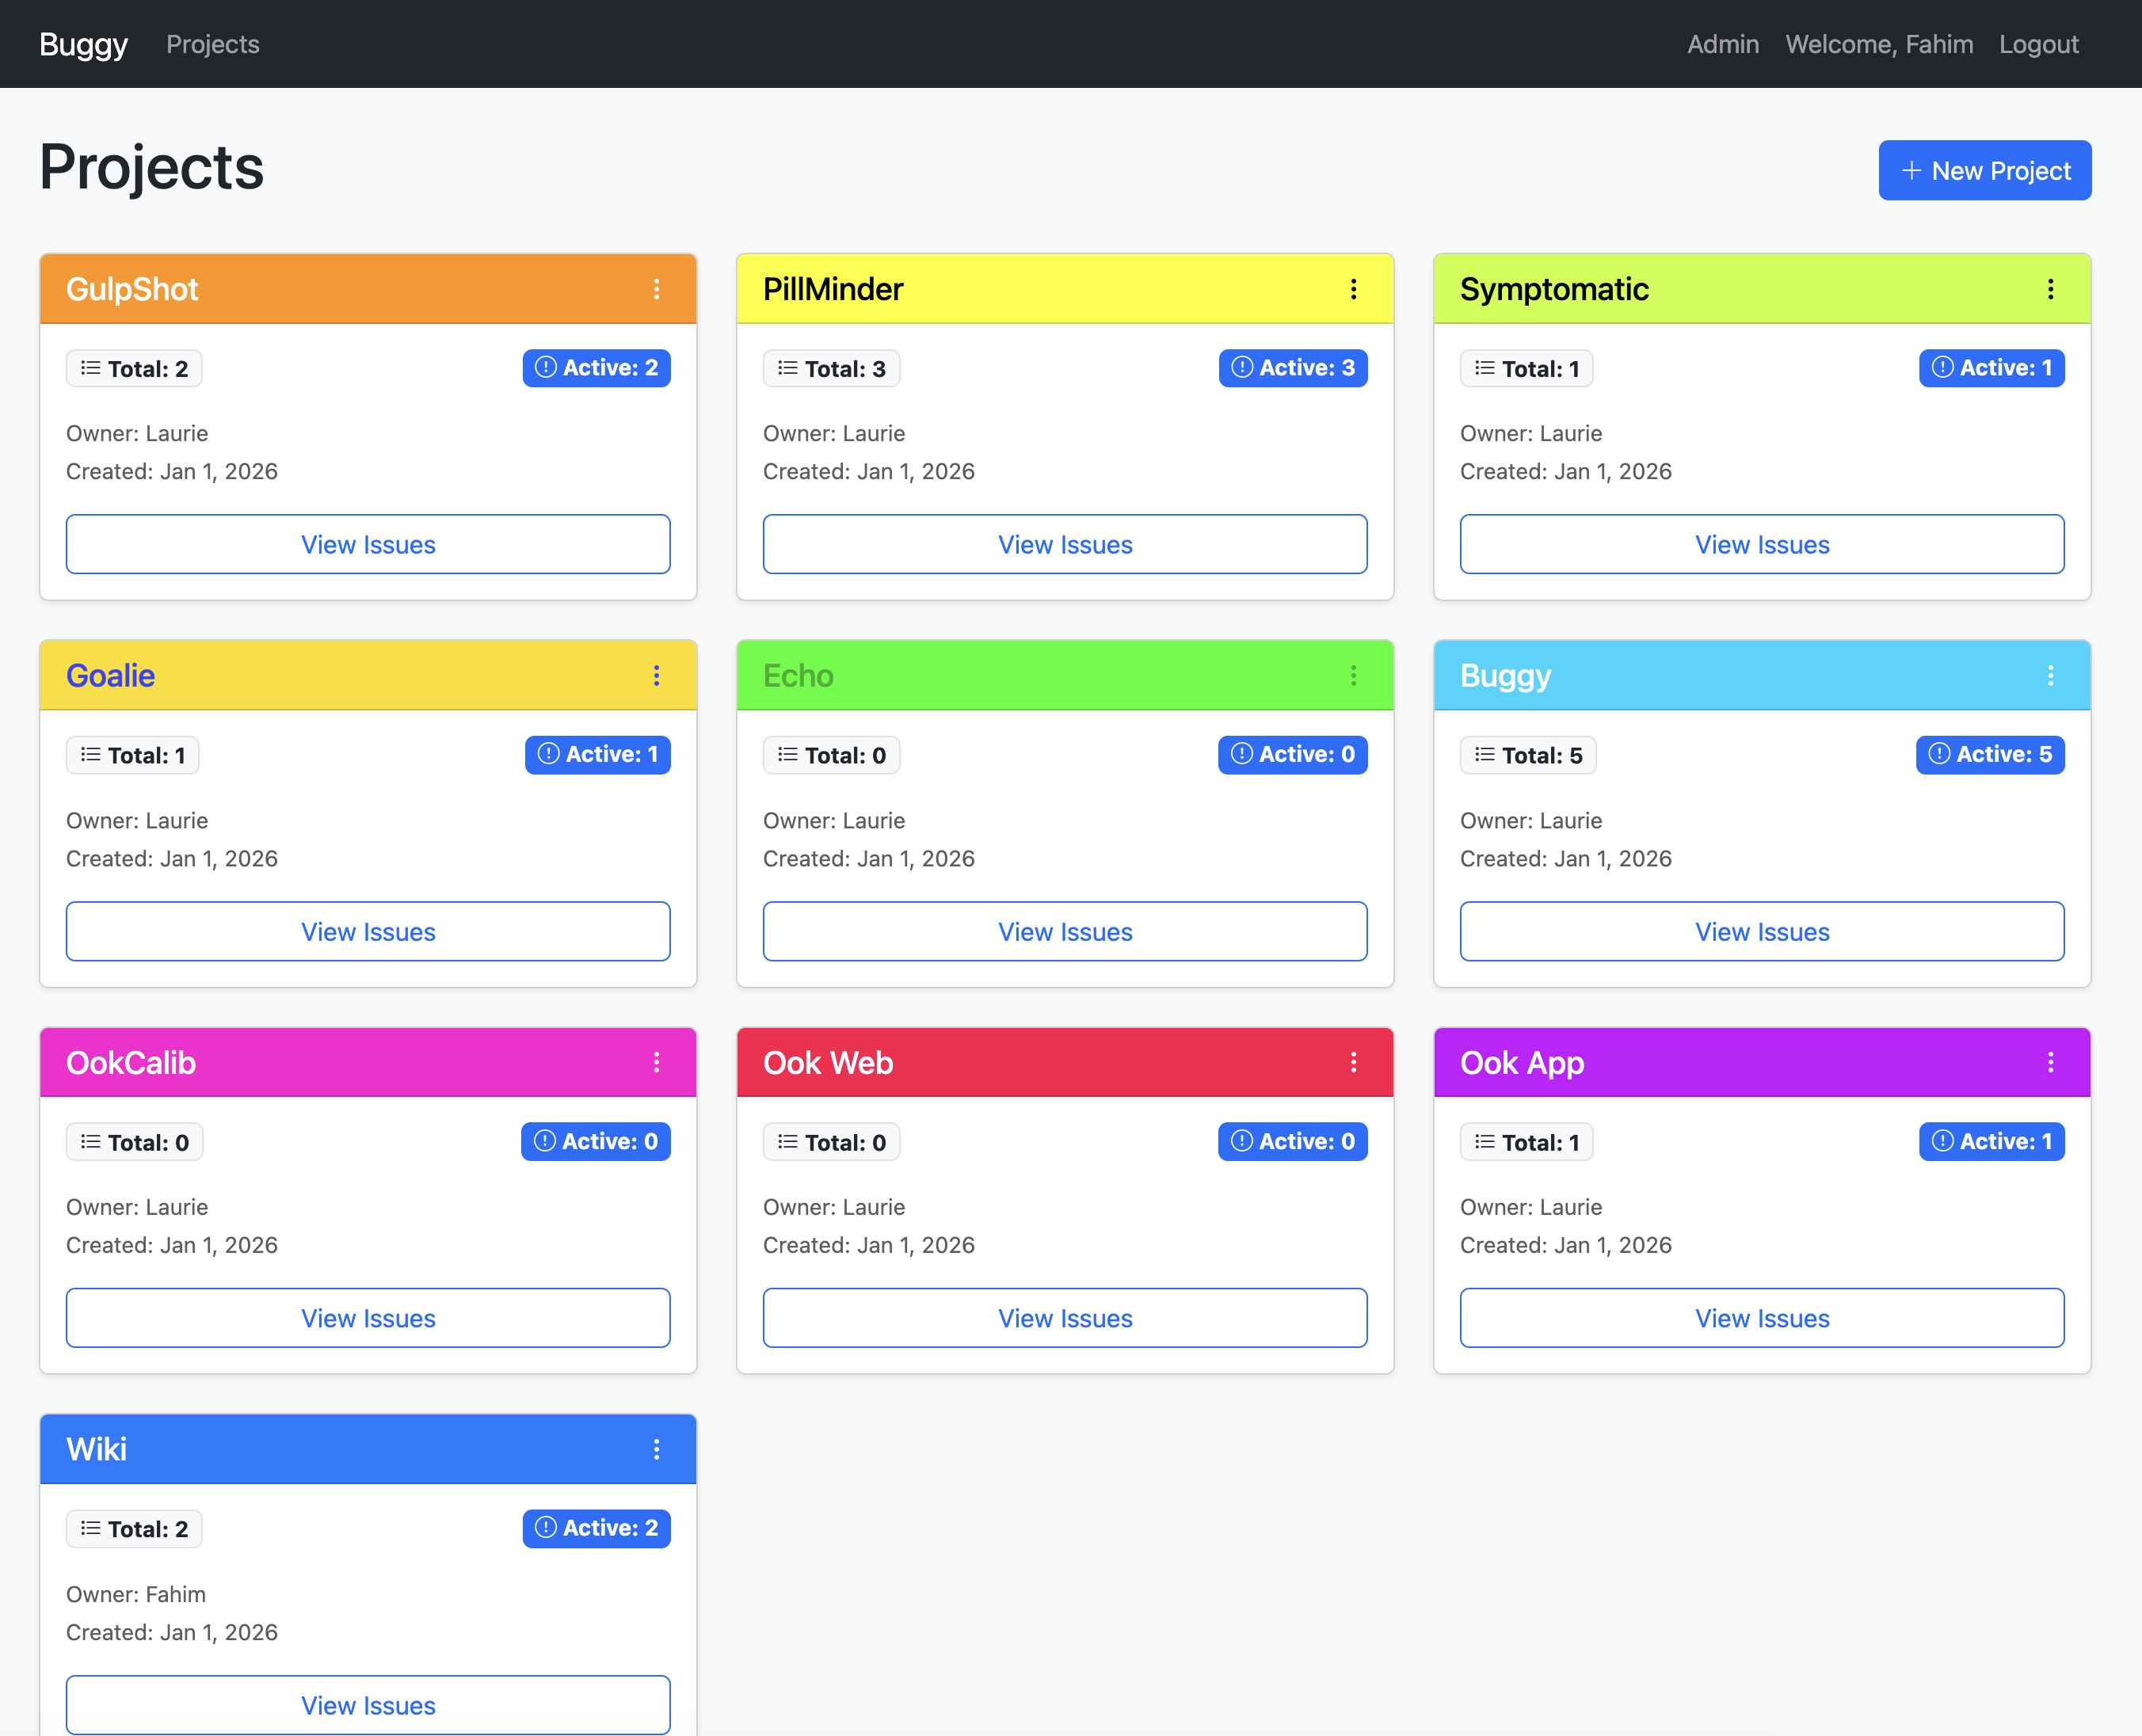Open PillMinder kebab options menu
This screenshot has height=1736, width=2142.
pos(1353,289)
